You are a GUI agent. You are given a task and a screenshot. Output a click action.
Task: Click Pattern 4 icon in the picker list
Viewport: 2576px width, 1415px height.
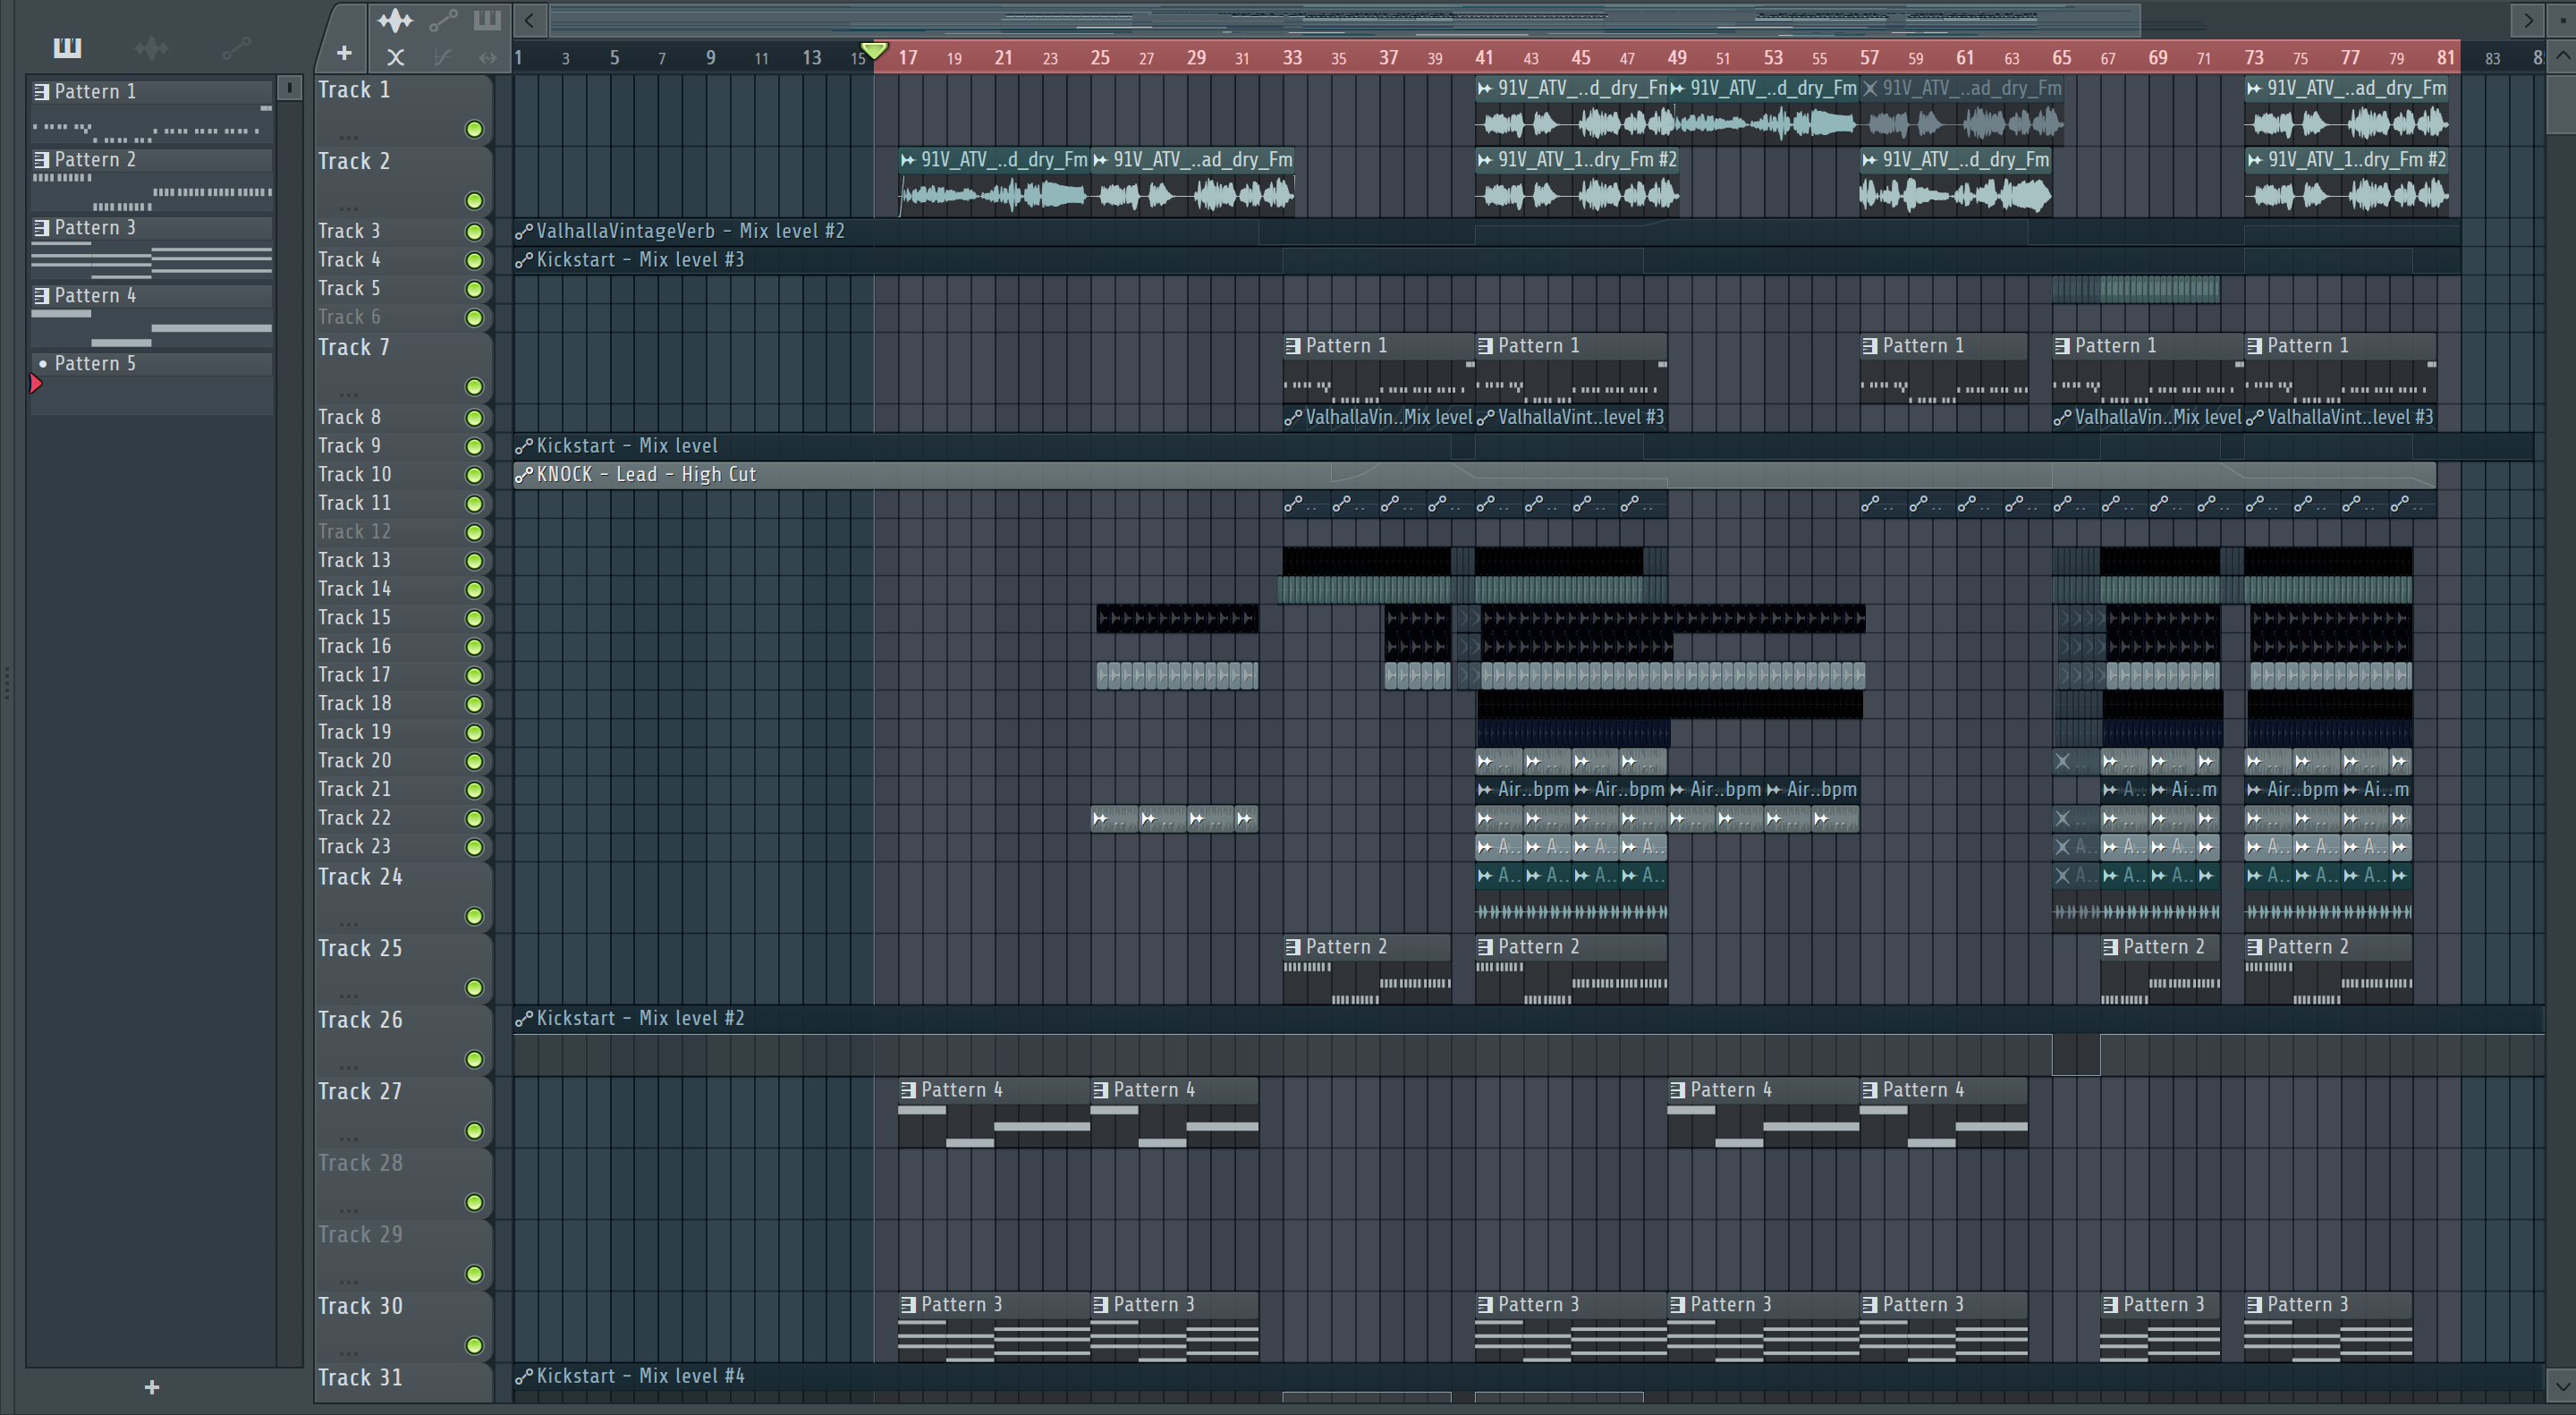click(41, 296)
